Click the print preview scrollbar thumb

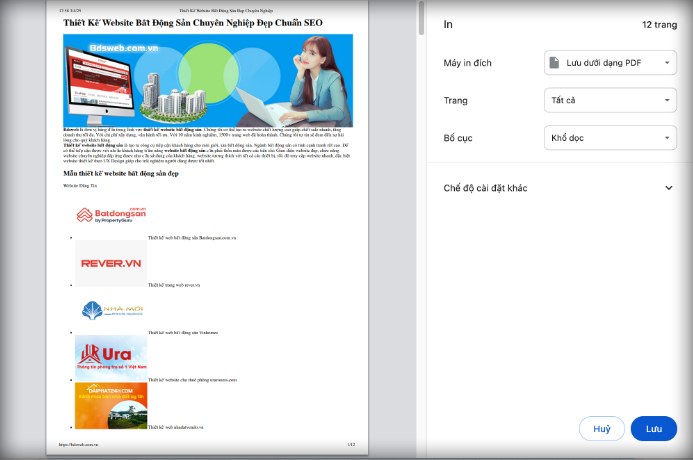(421, 18)
